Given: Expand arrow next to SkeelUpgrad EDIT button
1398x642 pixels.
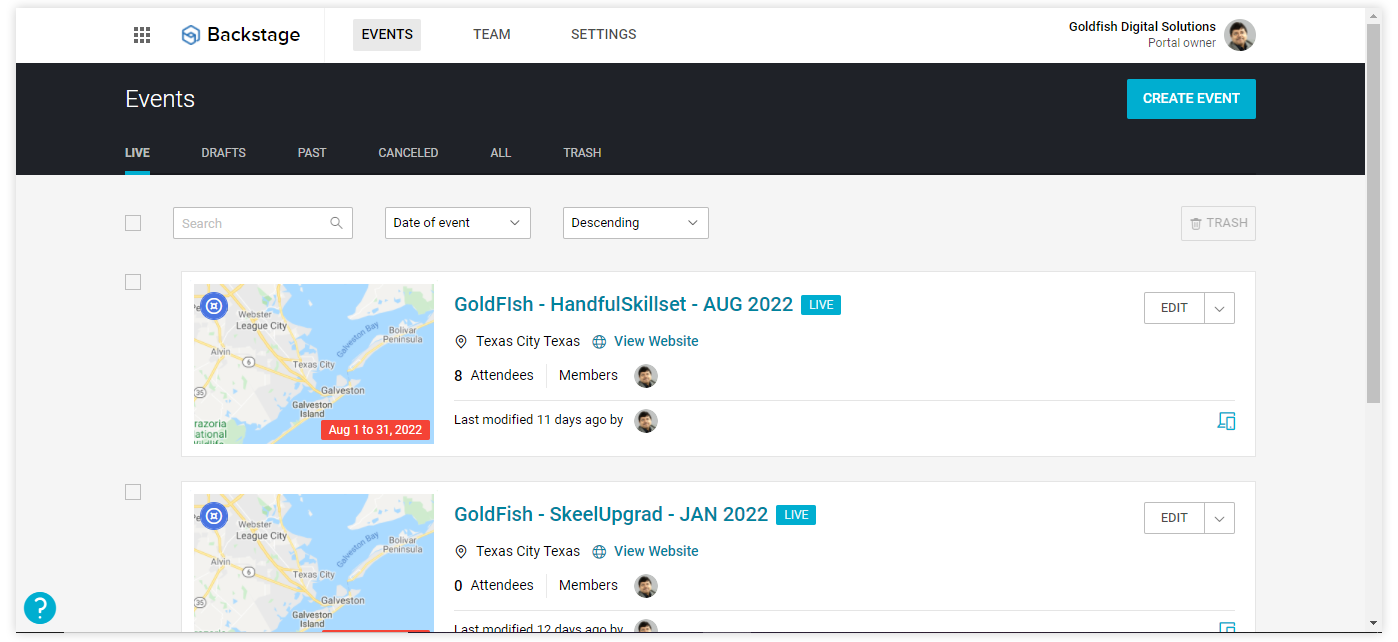Looking at the screenshot, I should coord(1220,518).
